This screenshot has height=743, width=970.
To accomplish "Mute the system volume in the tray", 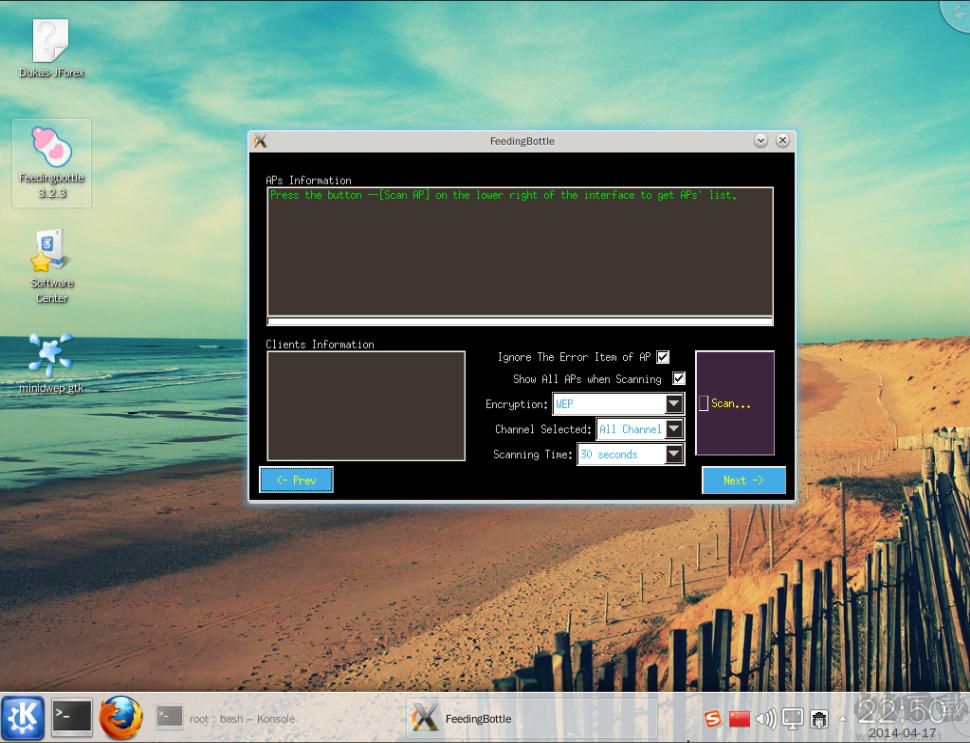I will [766, 717].
